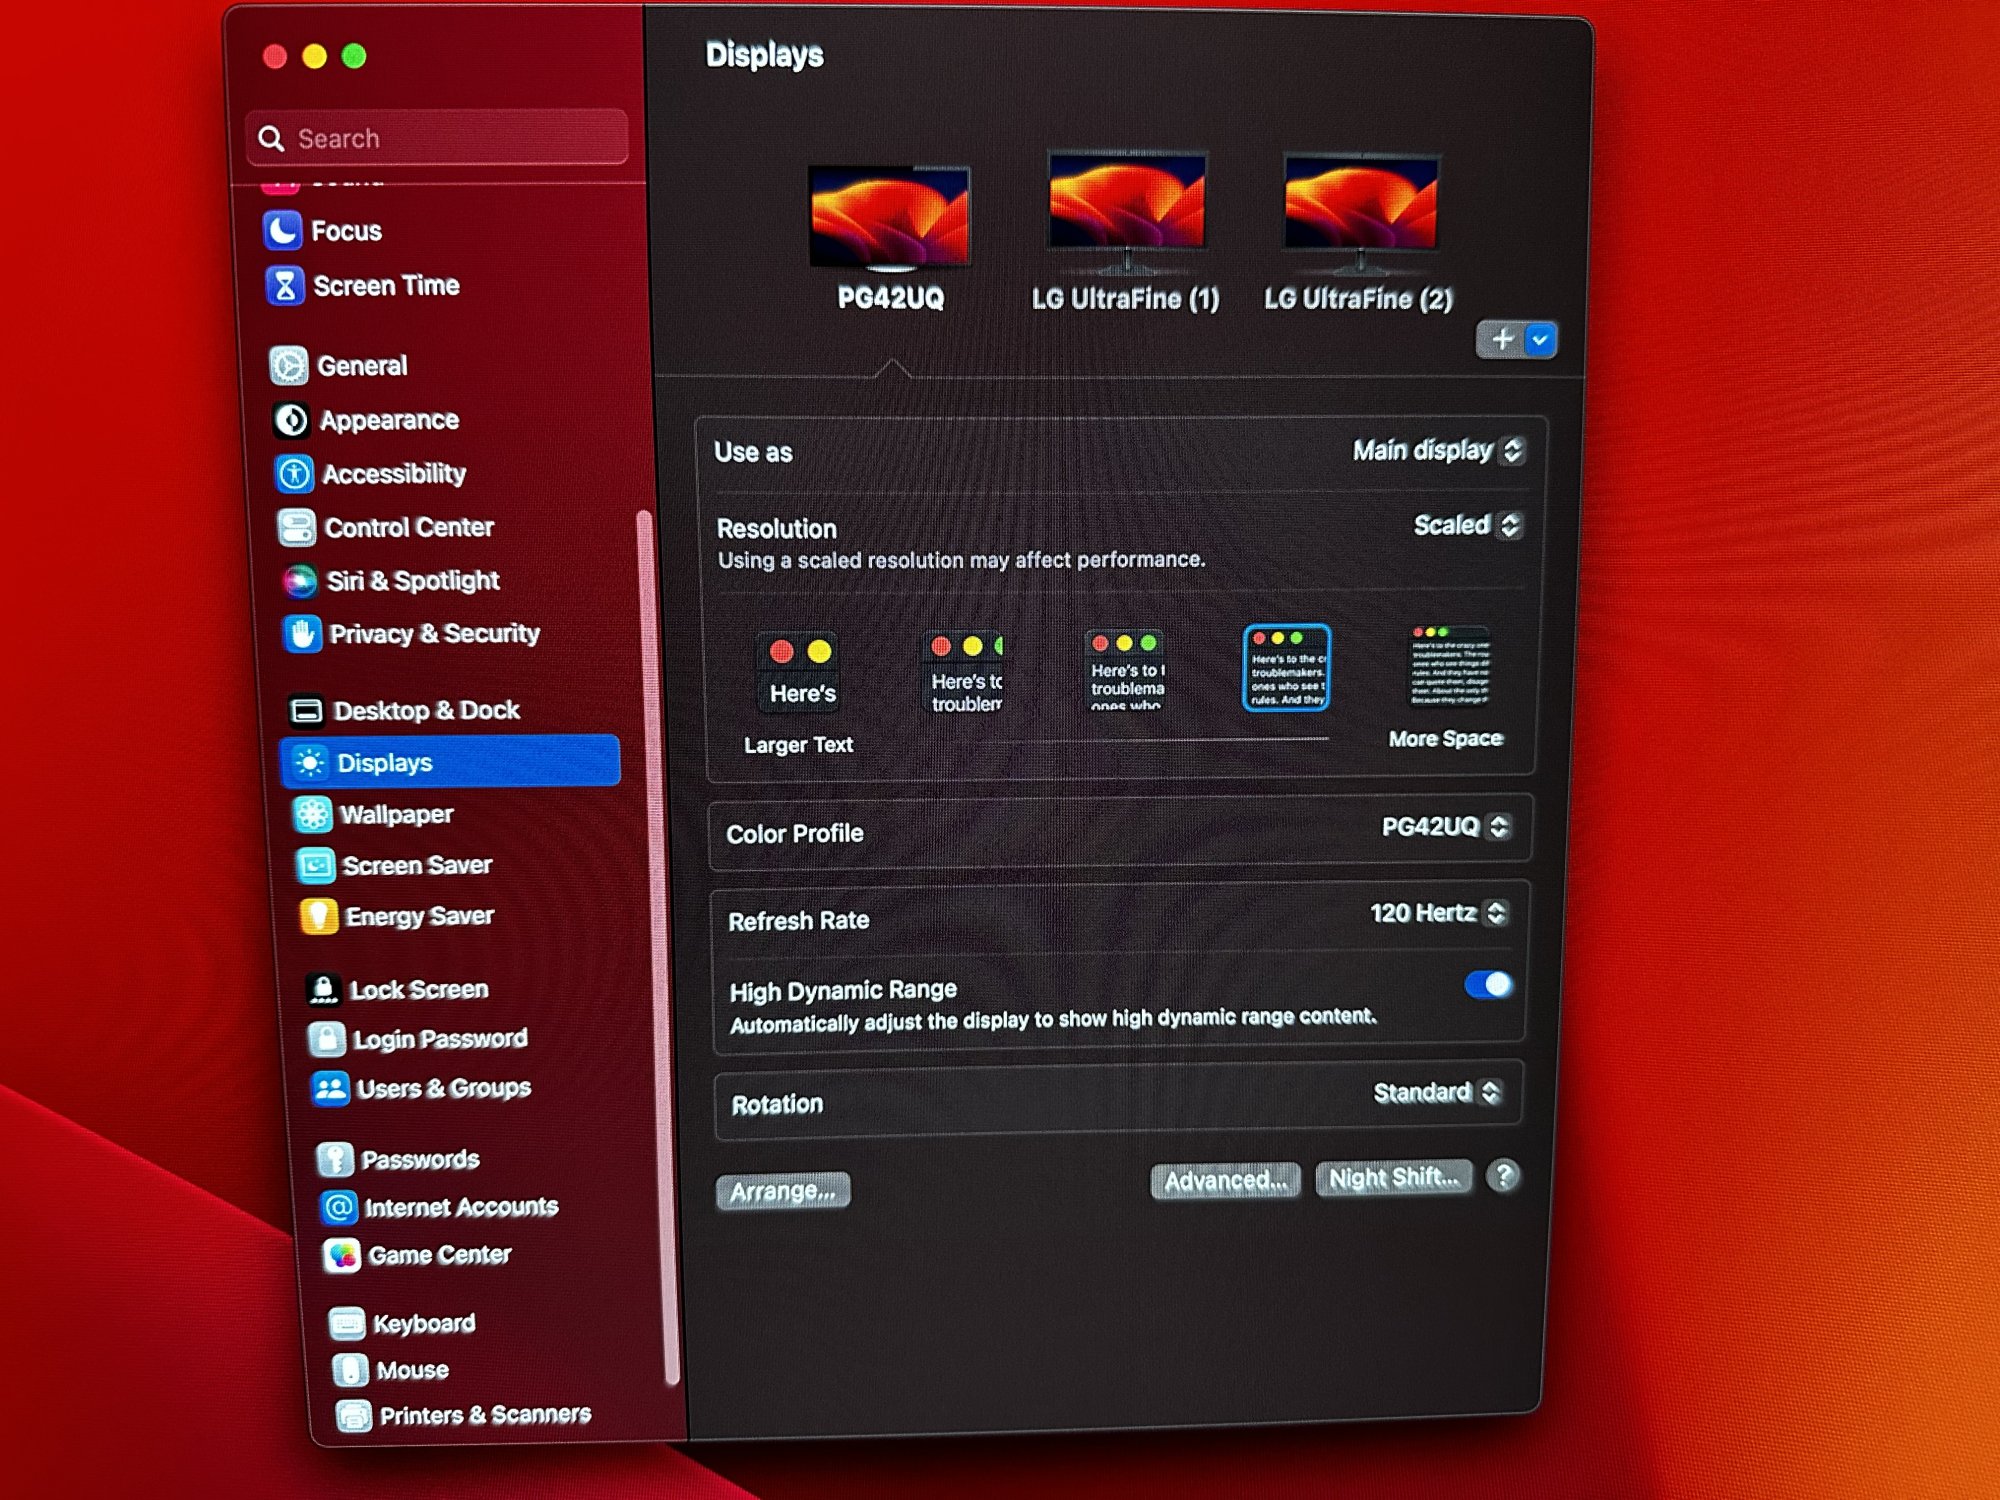Click the help question mark button
2000x1500 pixels.
1502,1176
